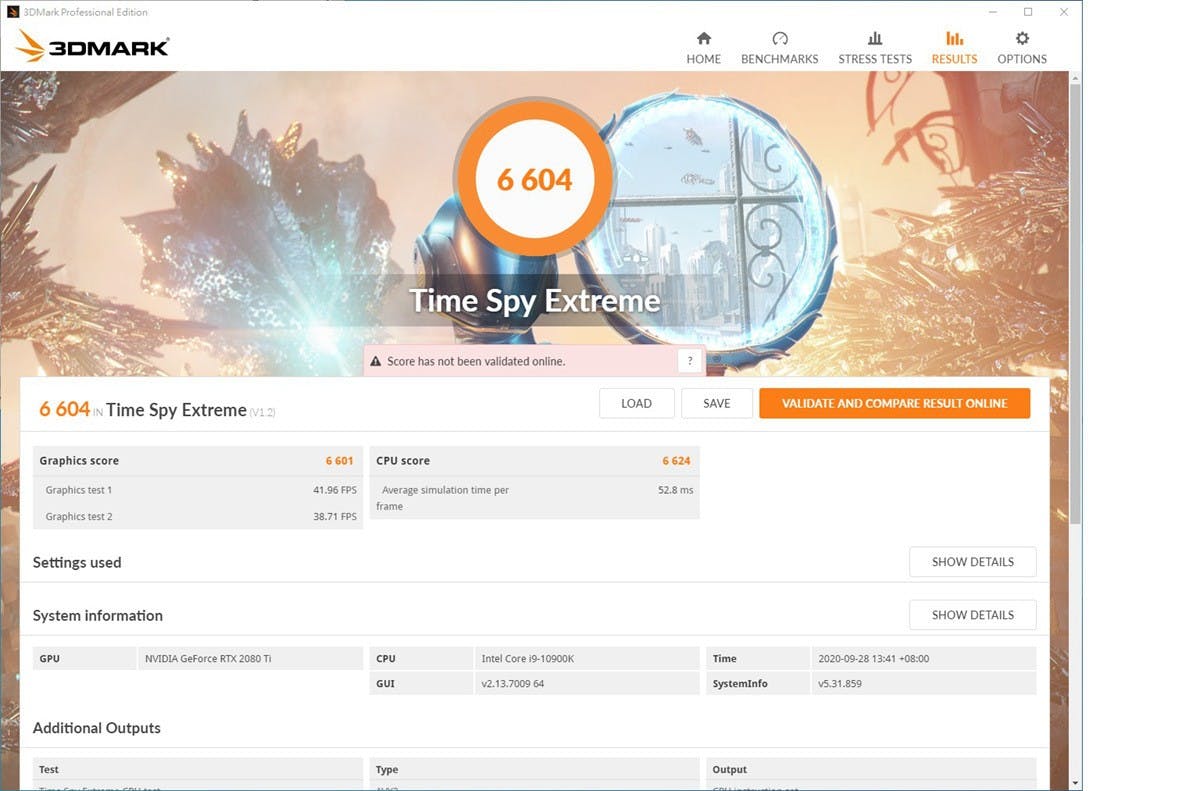Click the 52.8 ms value
The width and height of the screenshot is (1200, 791).
(x=675, y=490)
